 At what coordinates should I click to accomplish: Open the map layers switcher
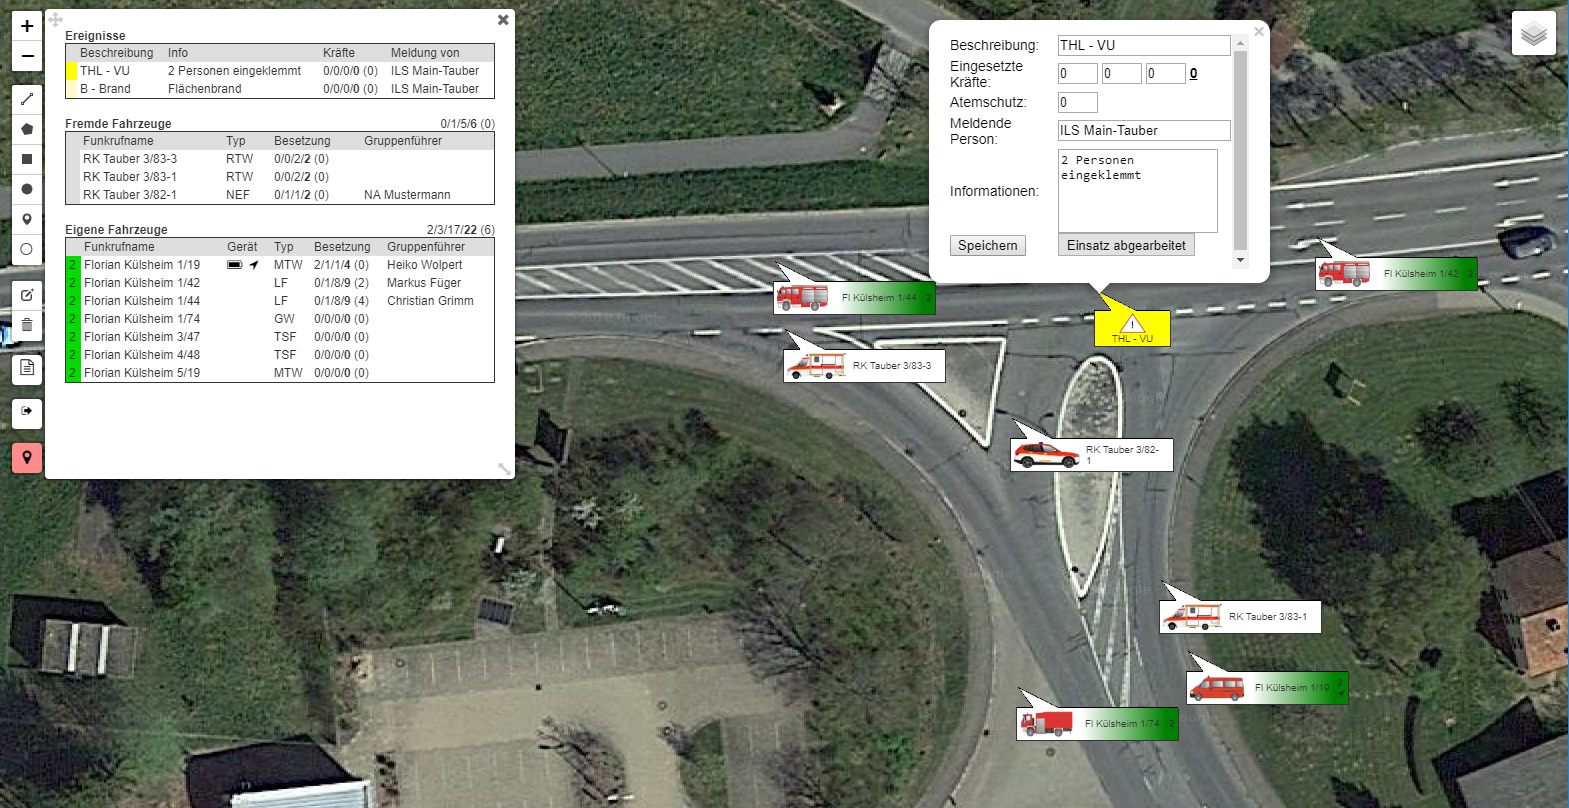click(x=1533, y=35)
